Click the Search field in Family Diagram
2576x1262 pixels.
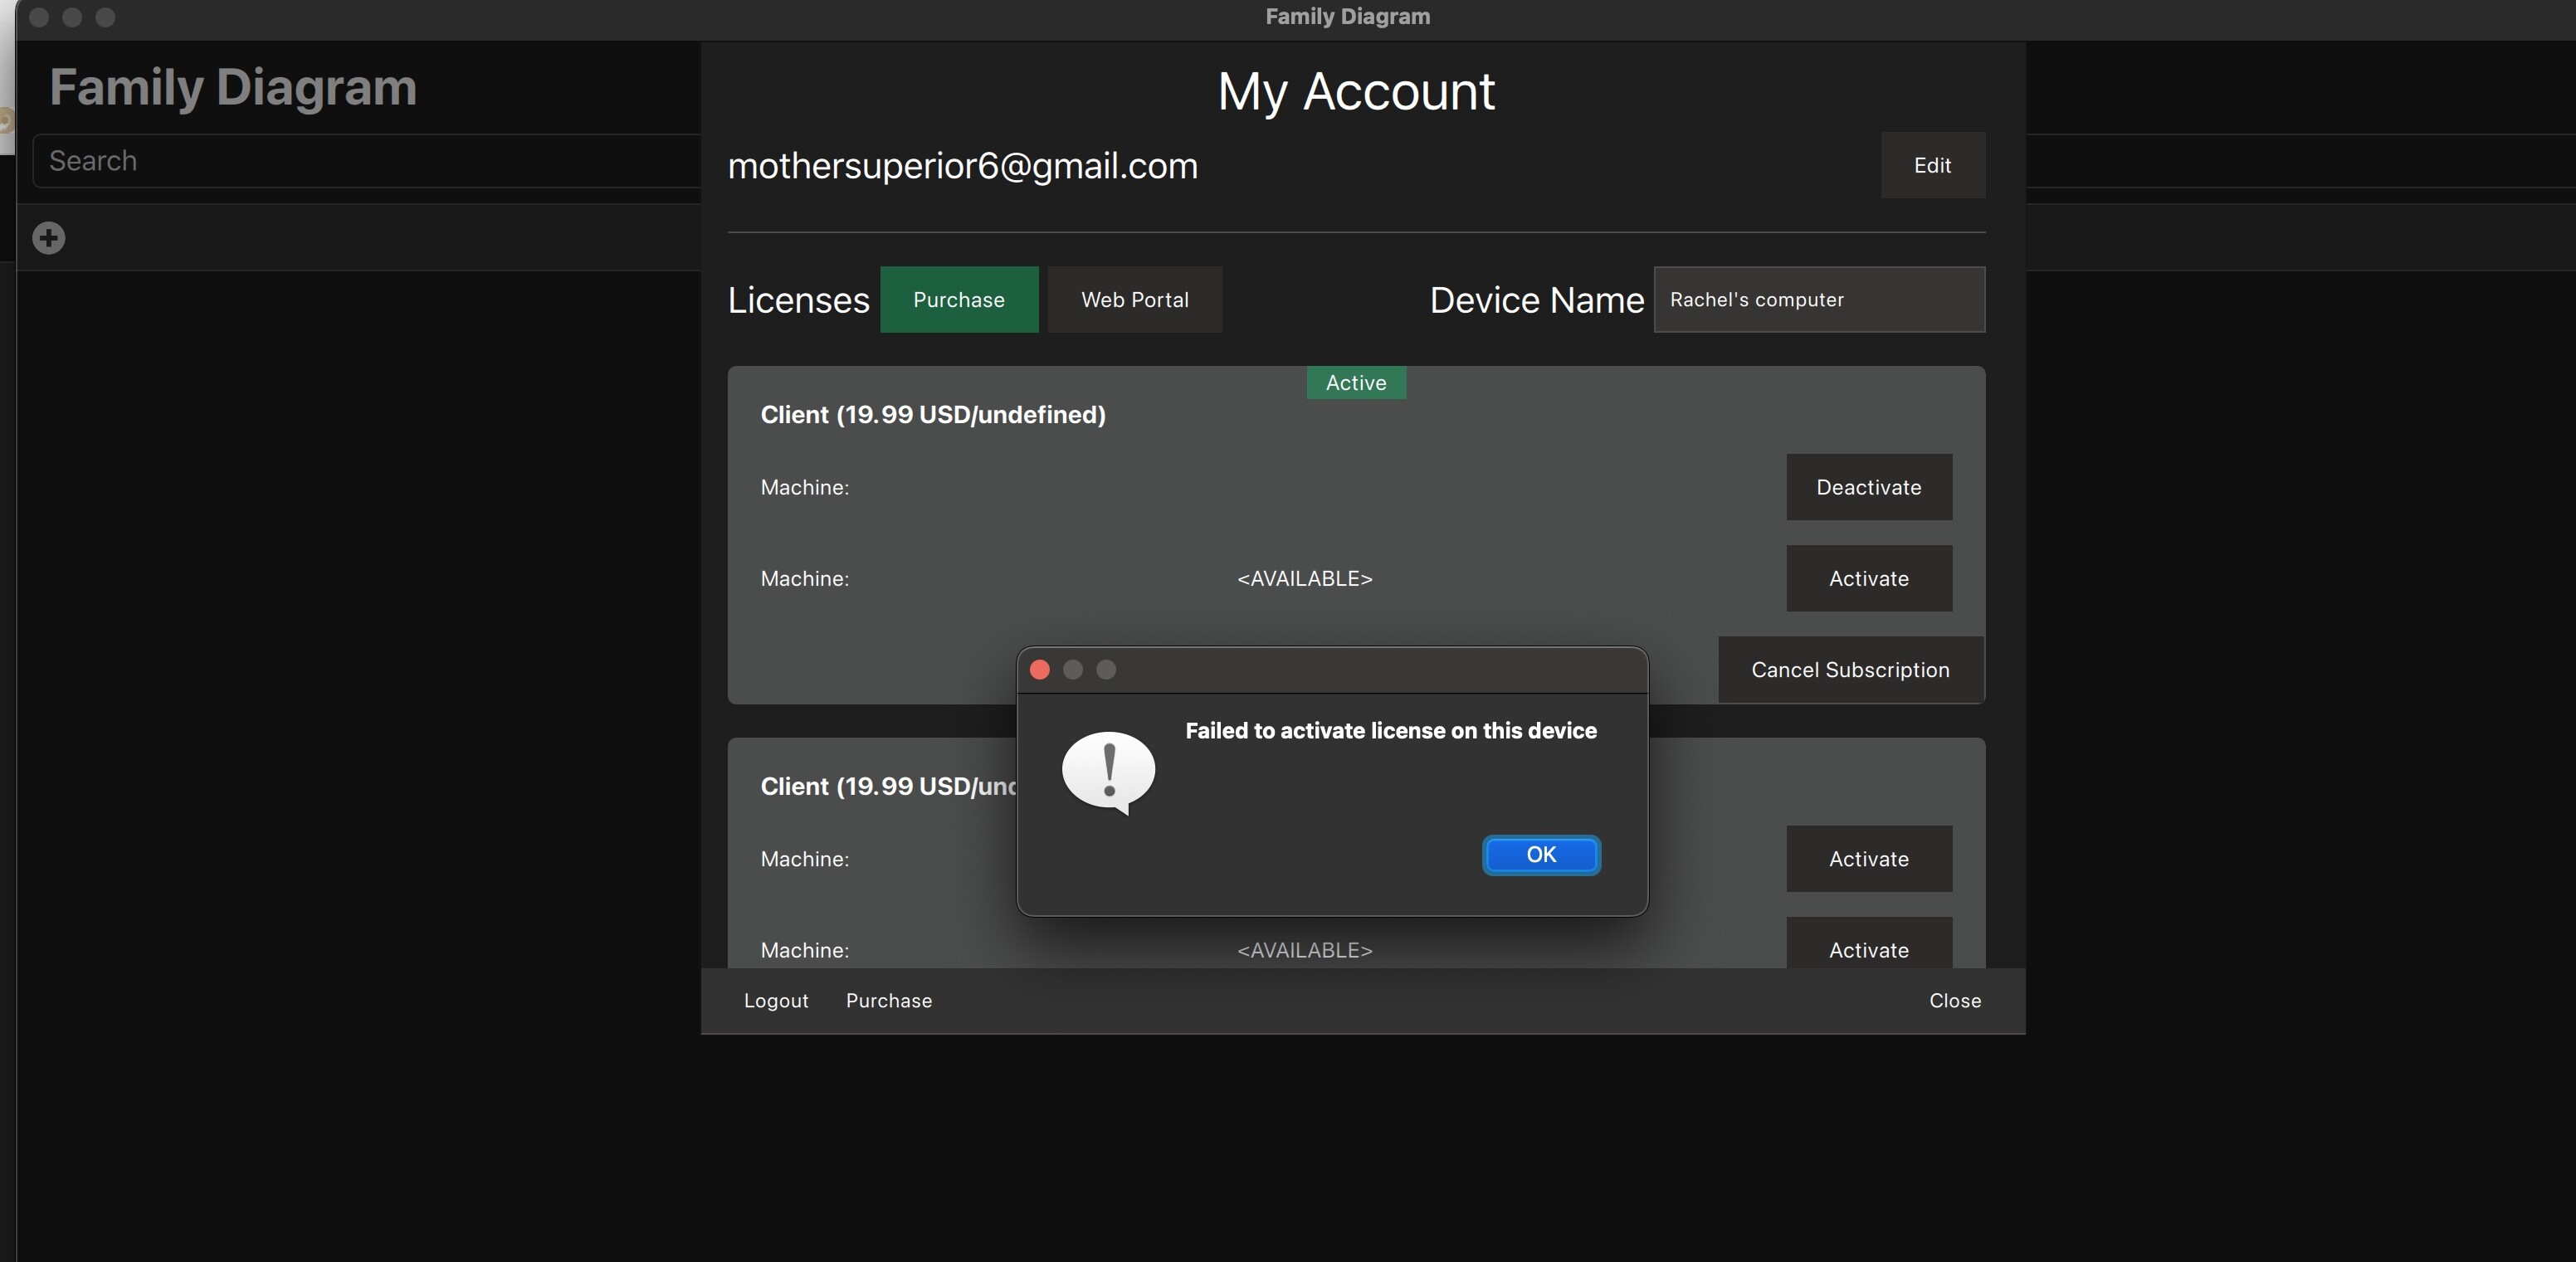366,161
